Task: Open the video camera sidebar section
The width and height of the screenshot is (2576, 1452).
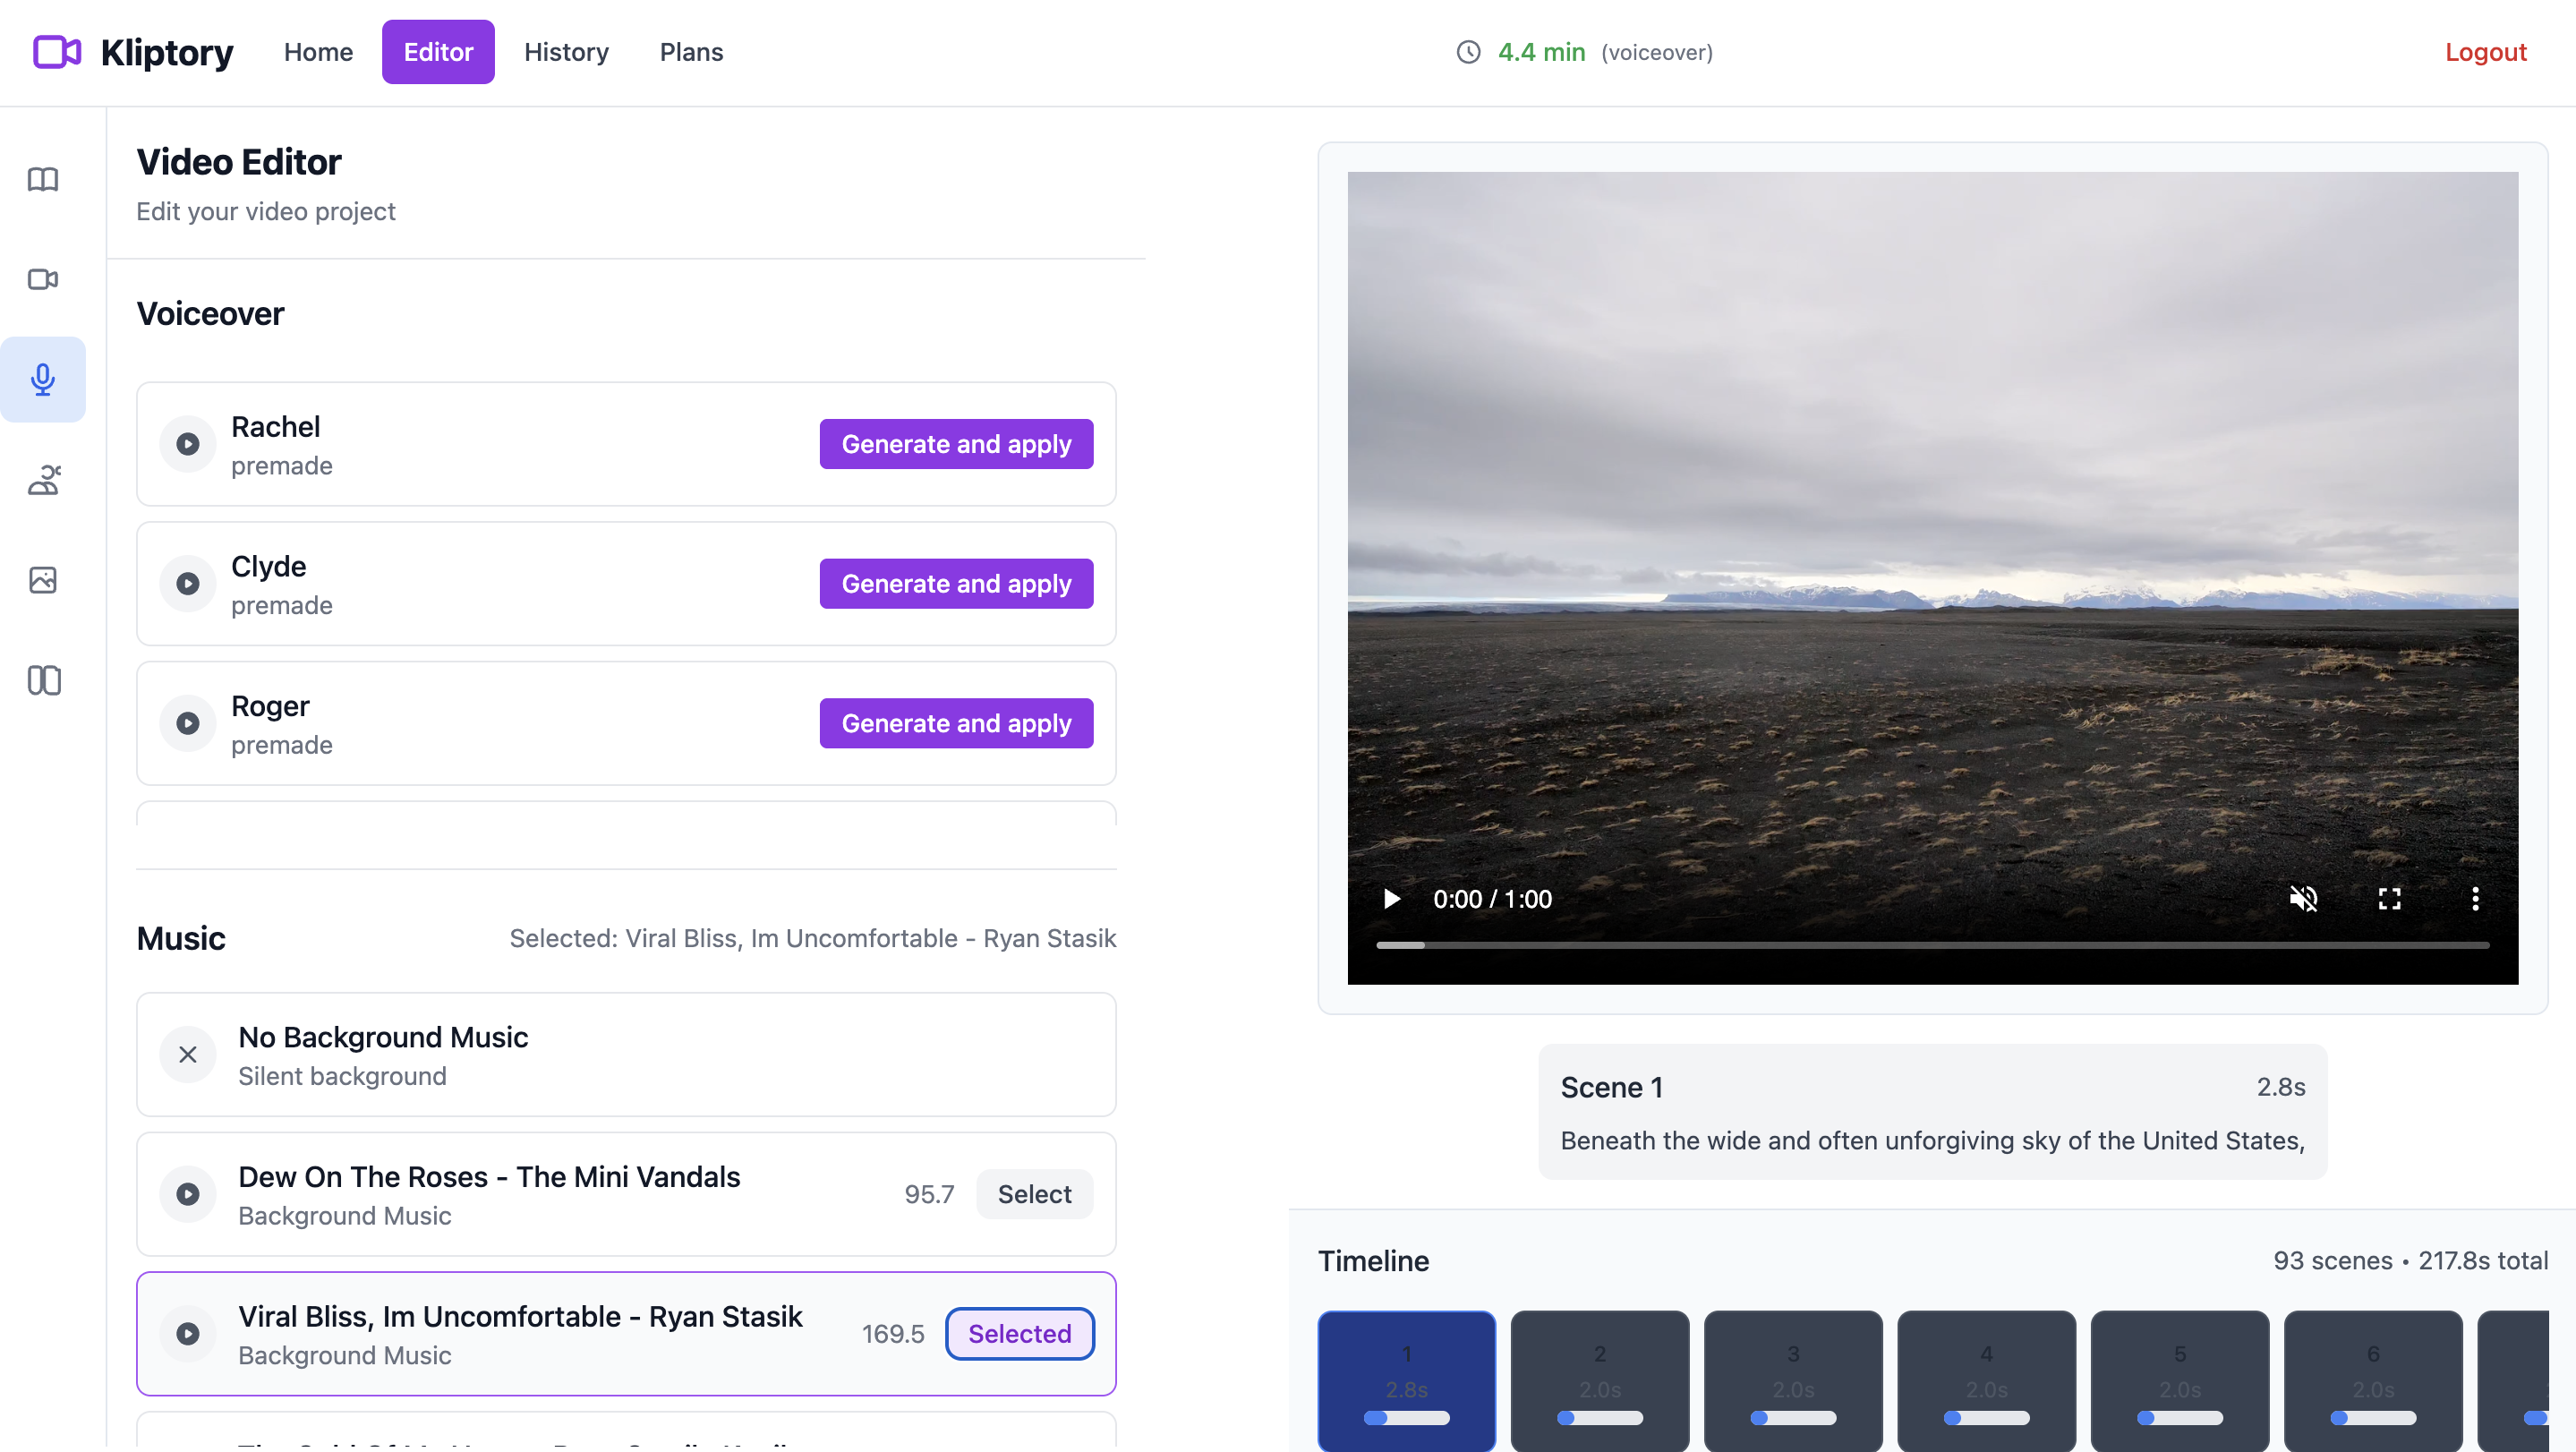Action: pos(43,279)
